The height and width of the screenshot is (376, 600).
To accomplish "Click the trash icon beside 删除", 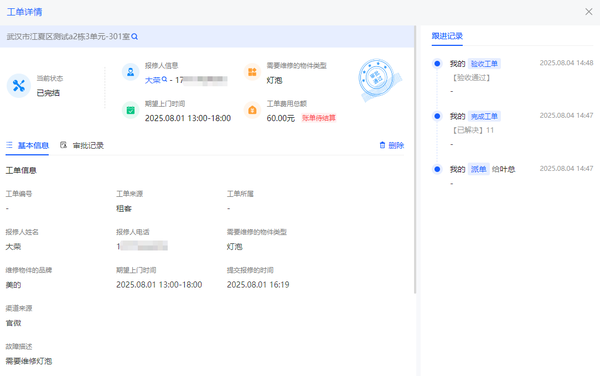I will pyautogui.click(x=382, y=145).
